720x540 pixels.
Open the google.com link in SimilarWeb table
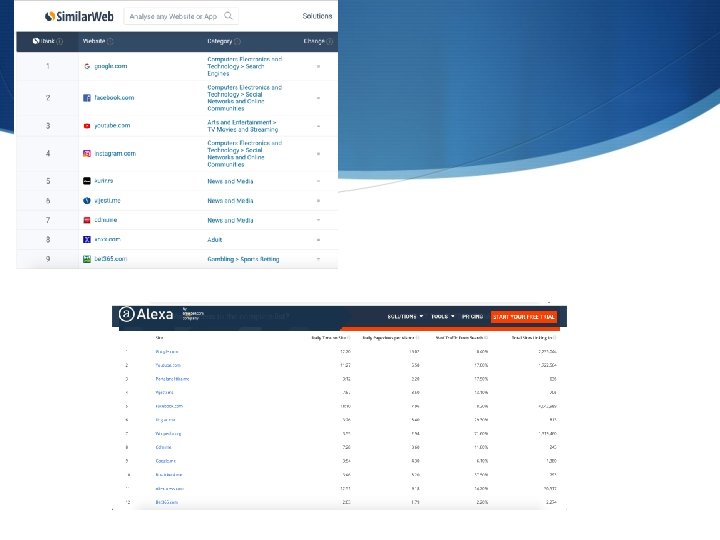click(111, 66)
